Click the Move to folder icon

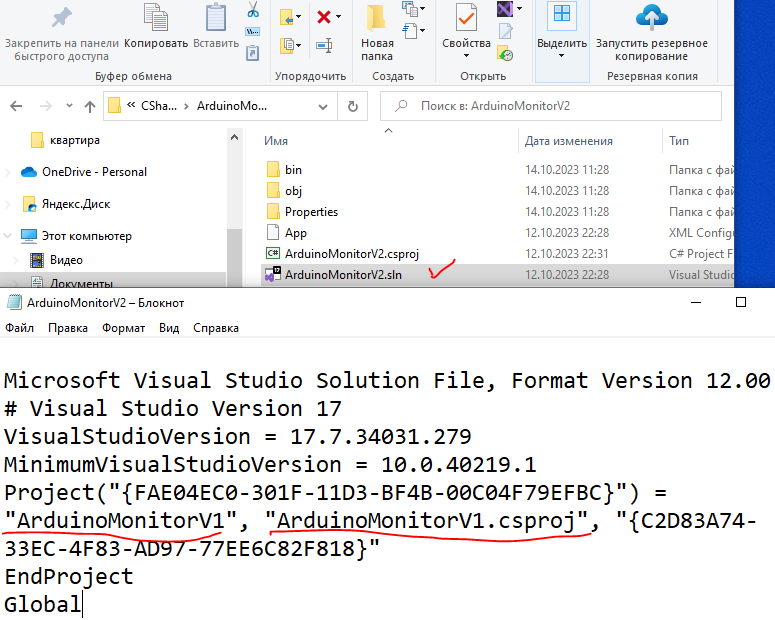287,17
